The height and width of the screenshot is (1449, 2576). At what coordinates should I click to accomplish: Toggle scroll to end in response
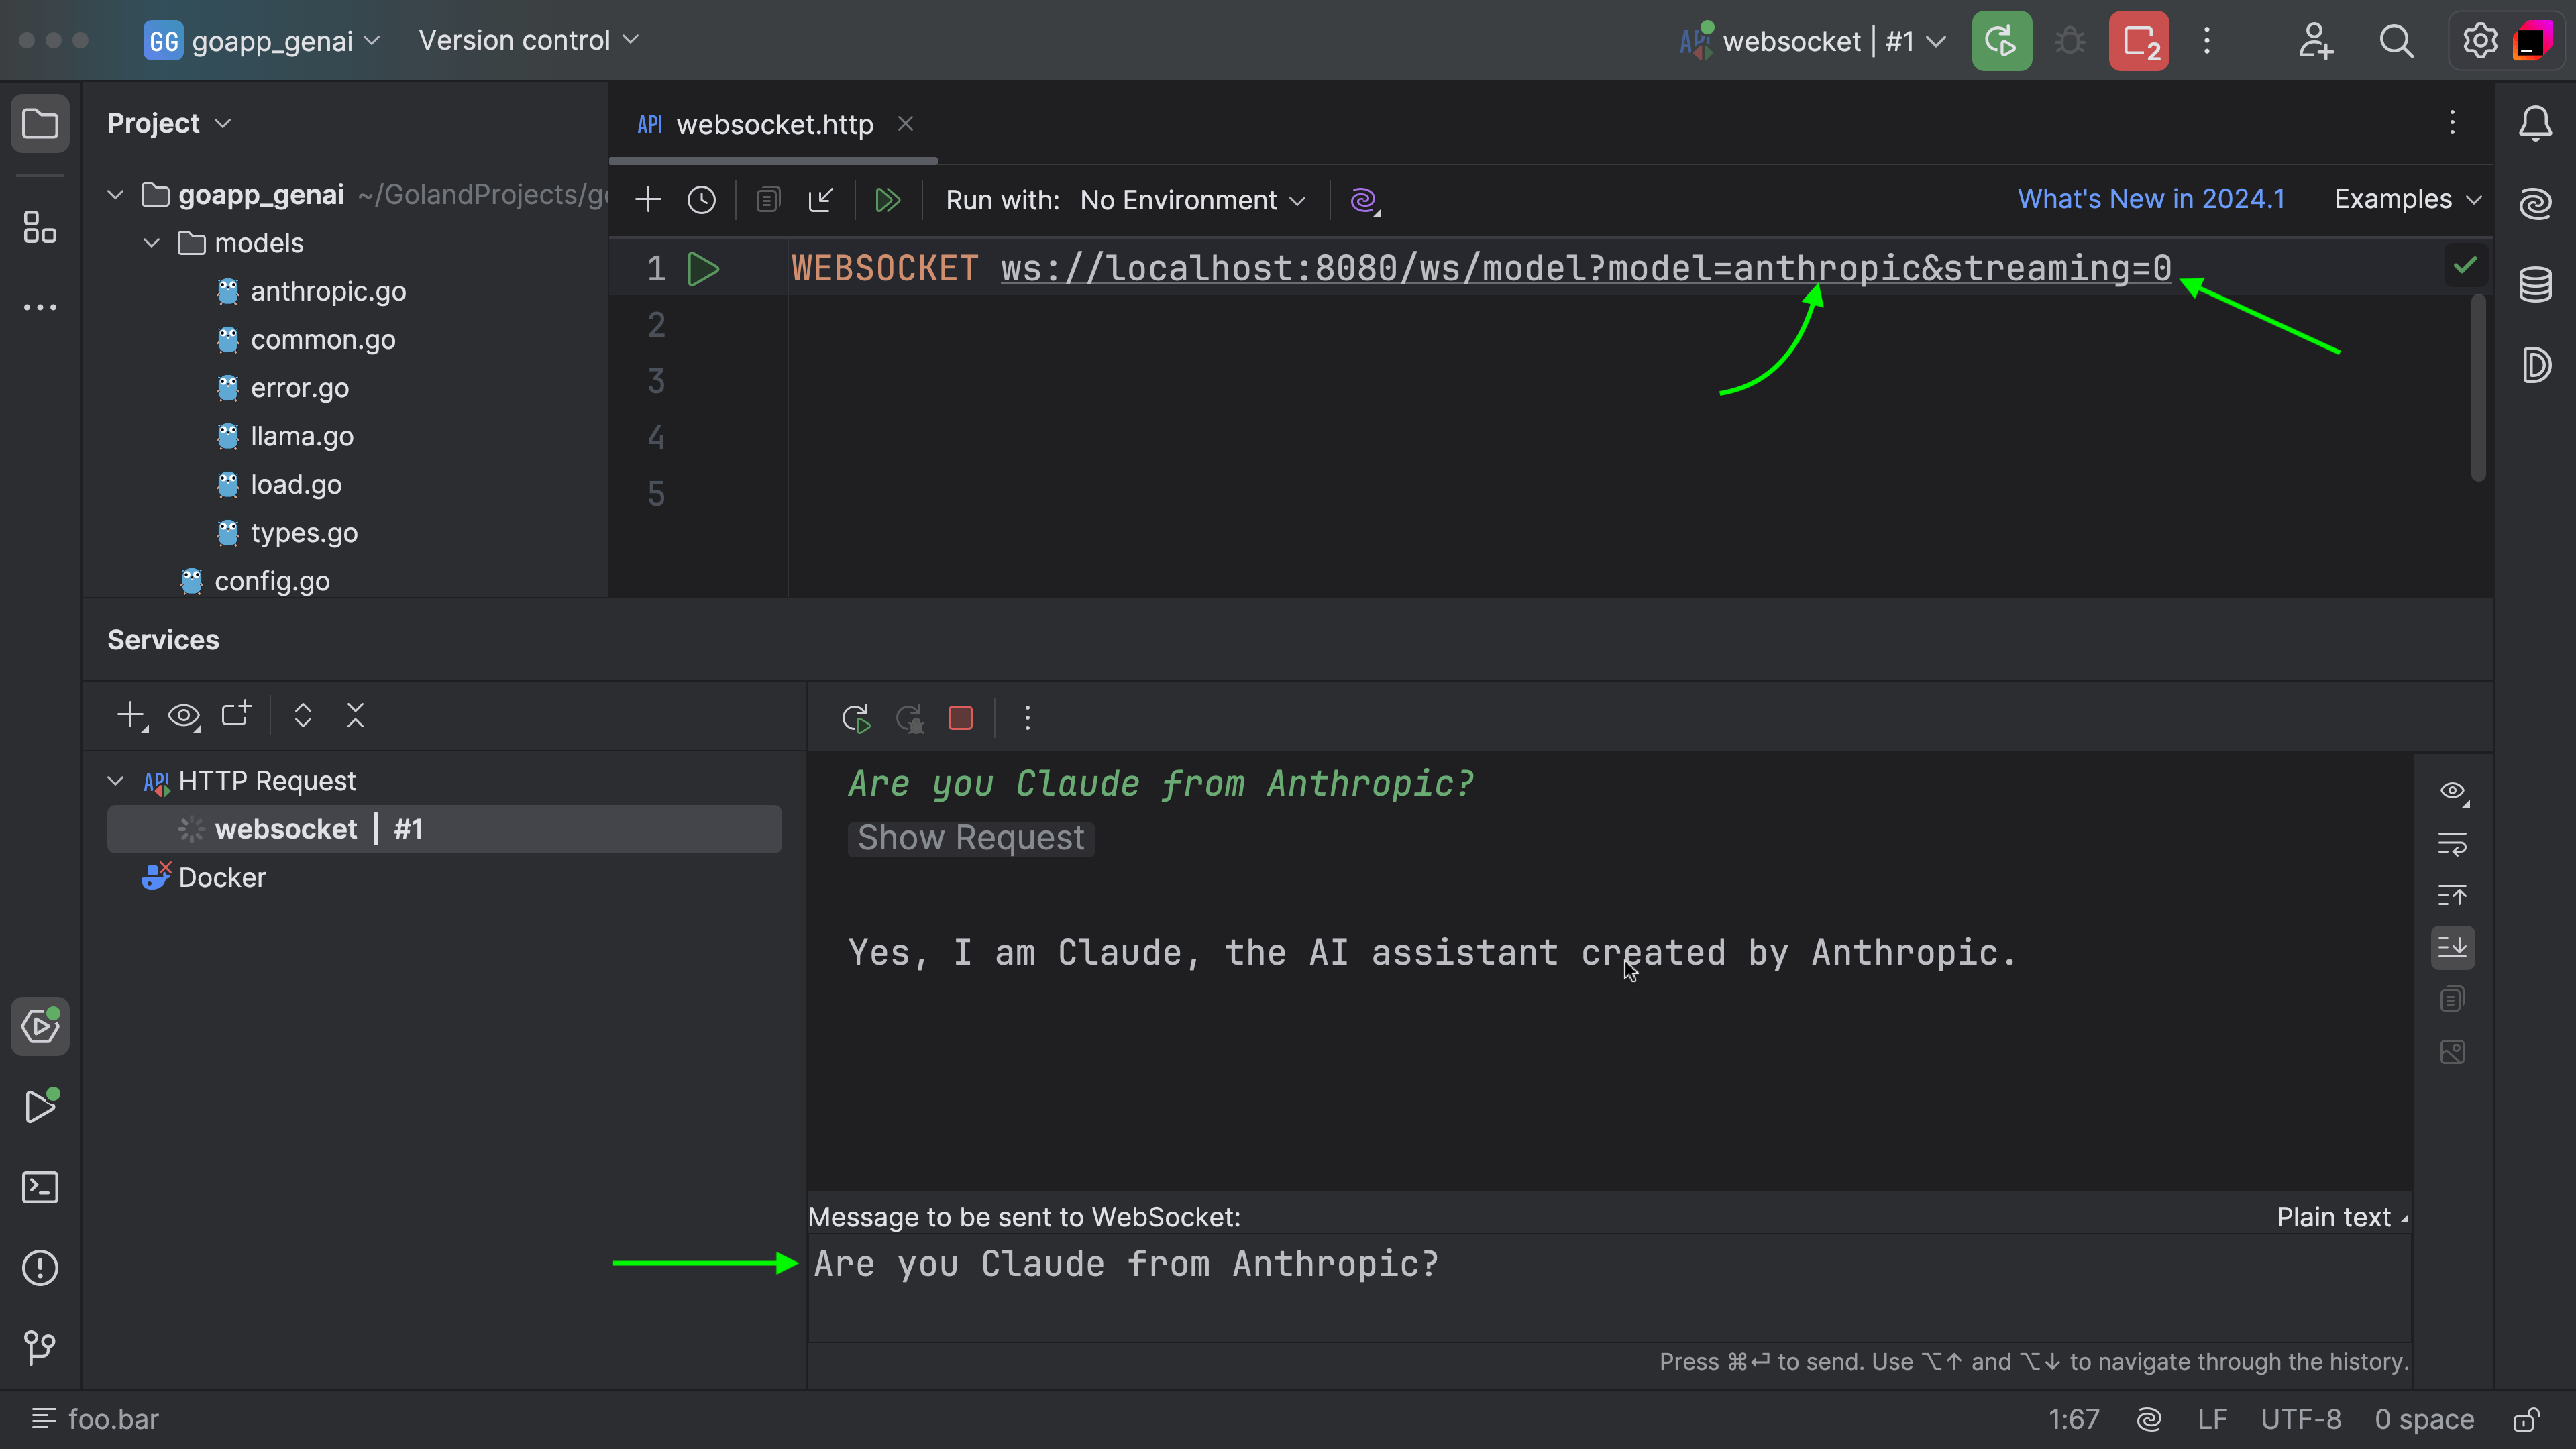point(2452,947)
